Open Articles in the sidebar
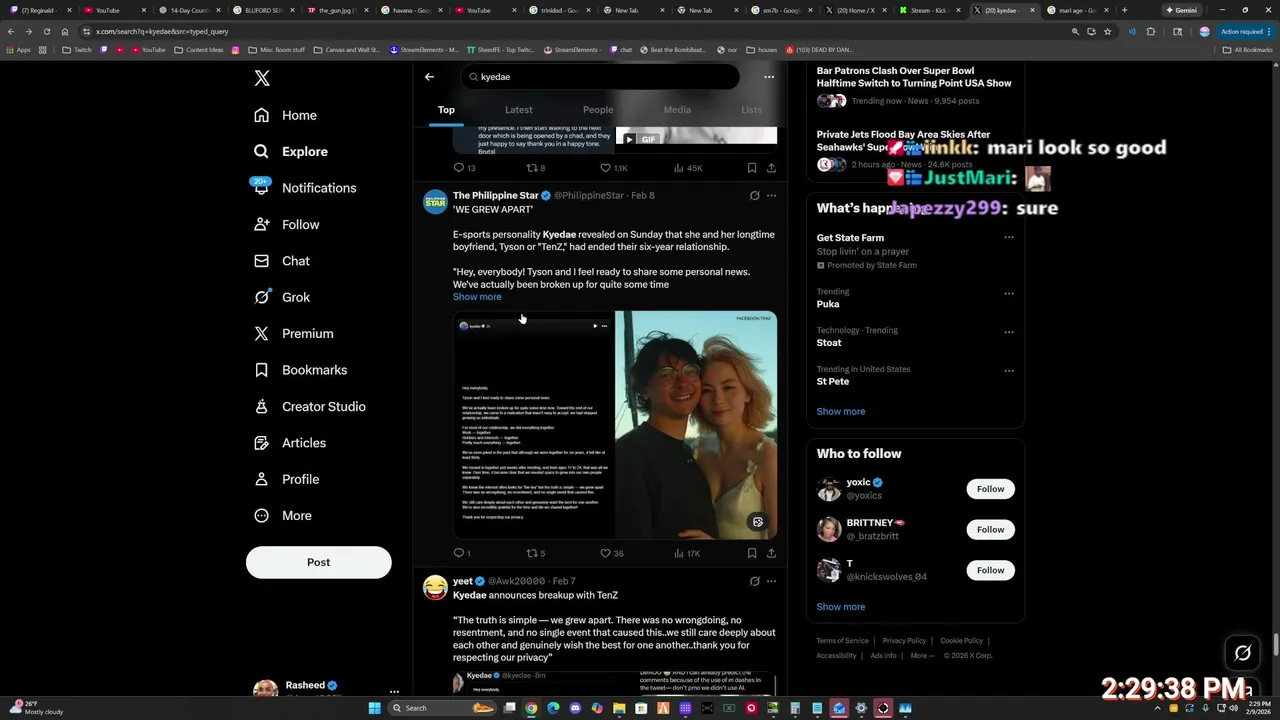 pyautogui.click(x=290, y=443)
